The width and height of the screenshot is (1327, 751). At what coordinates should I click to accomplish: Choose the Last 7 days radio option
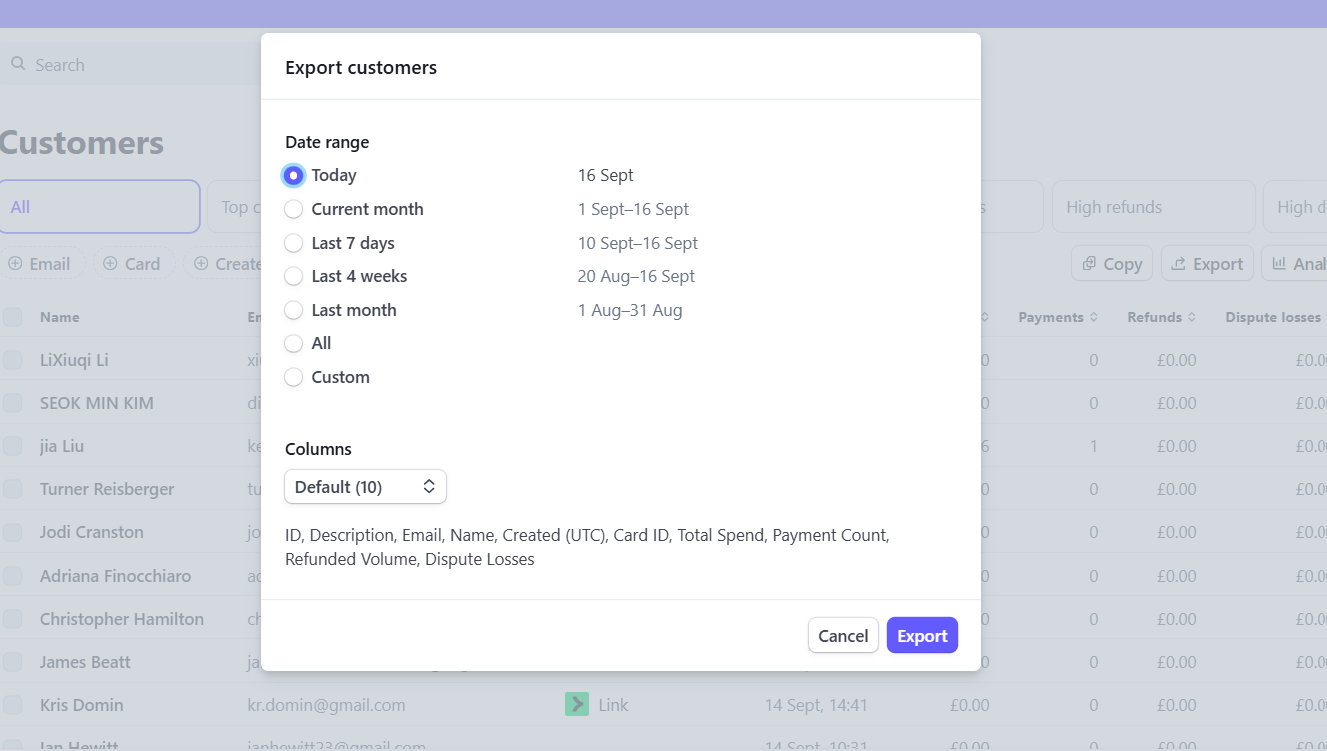tap(294, 243)
